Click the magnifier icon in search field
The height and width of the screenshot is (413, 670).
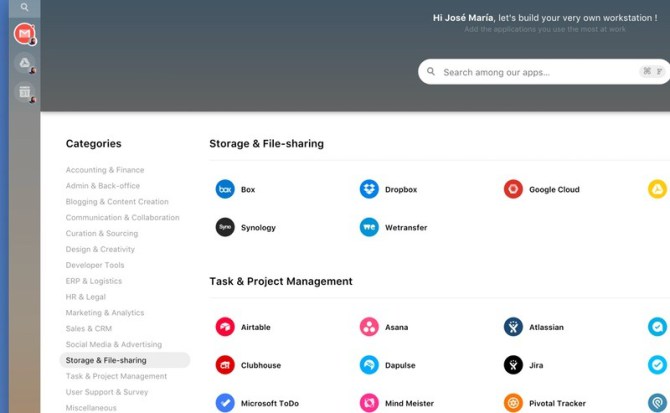tap(431, 71)
